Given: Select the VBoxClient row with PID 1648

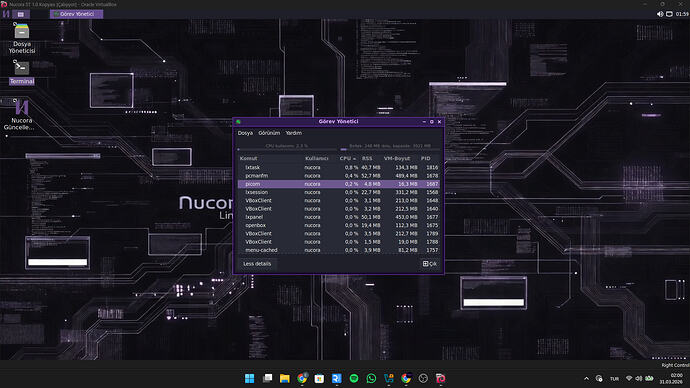Looking at the screenshot, I should click(x=339, y=201).
